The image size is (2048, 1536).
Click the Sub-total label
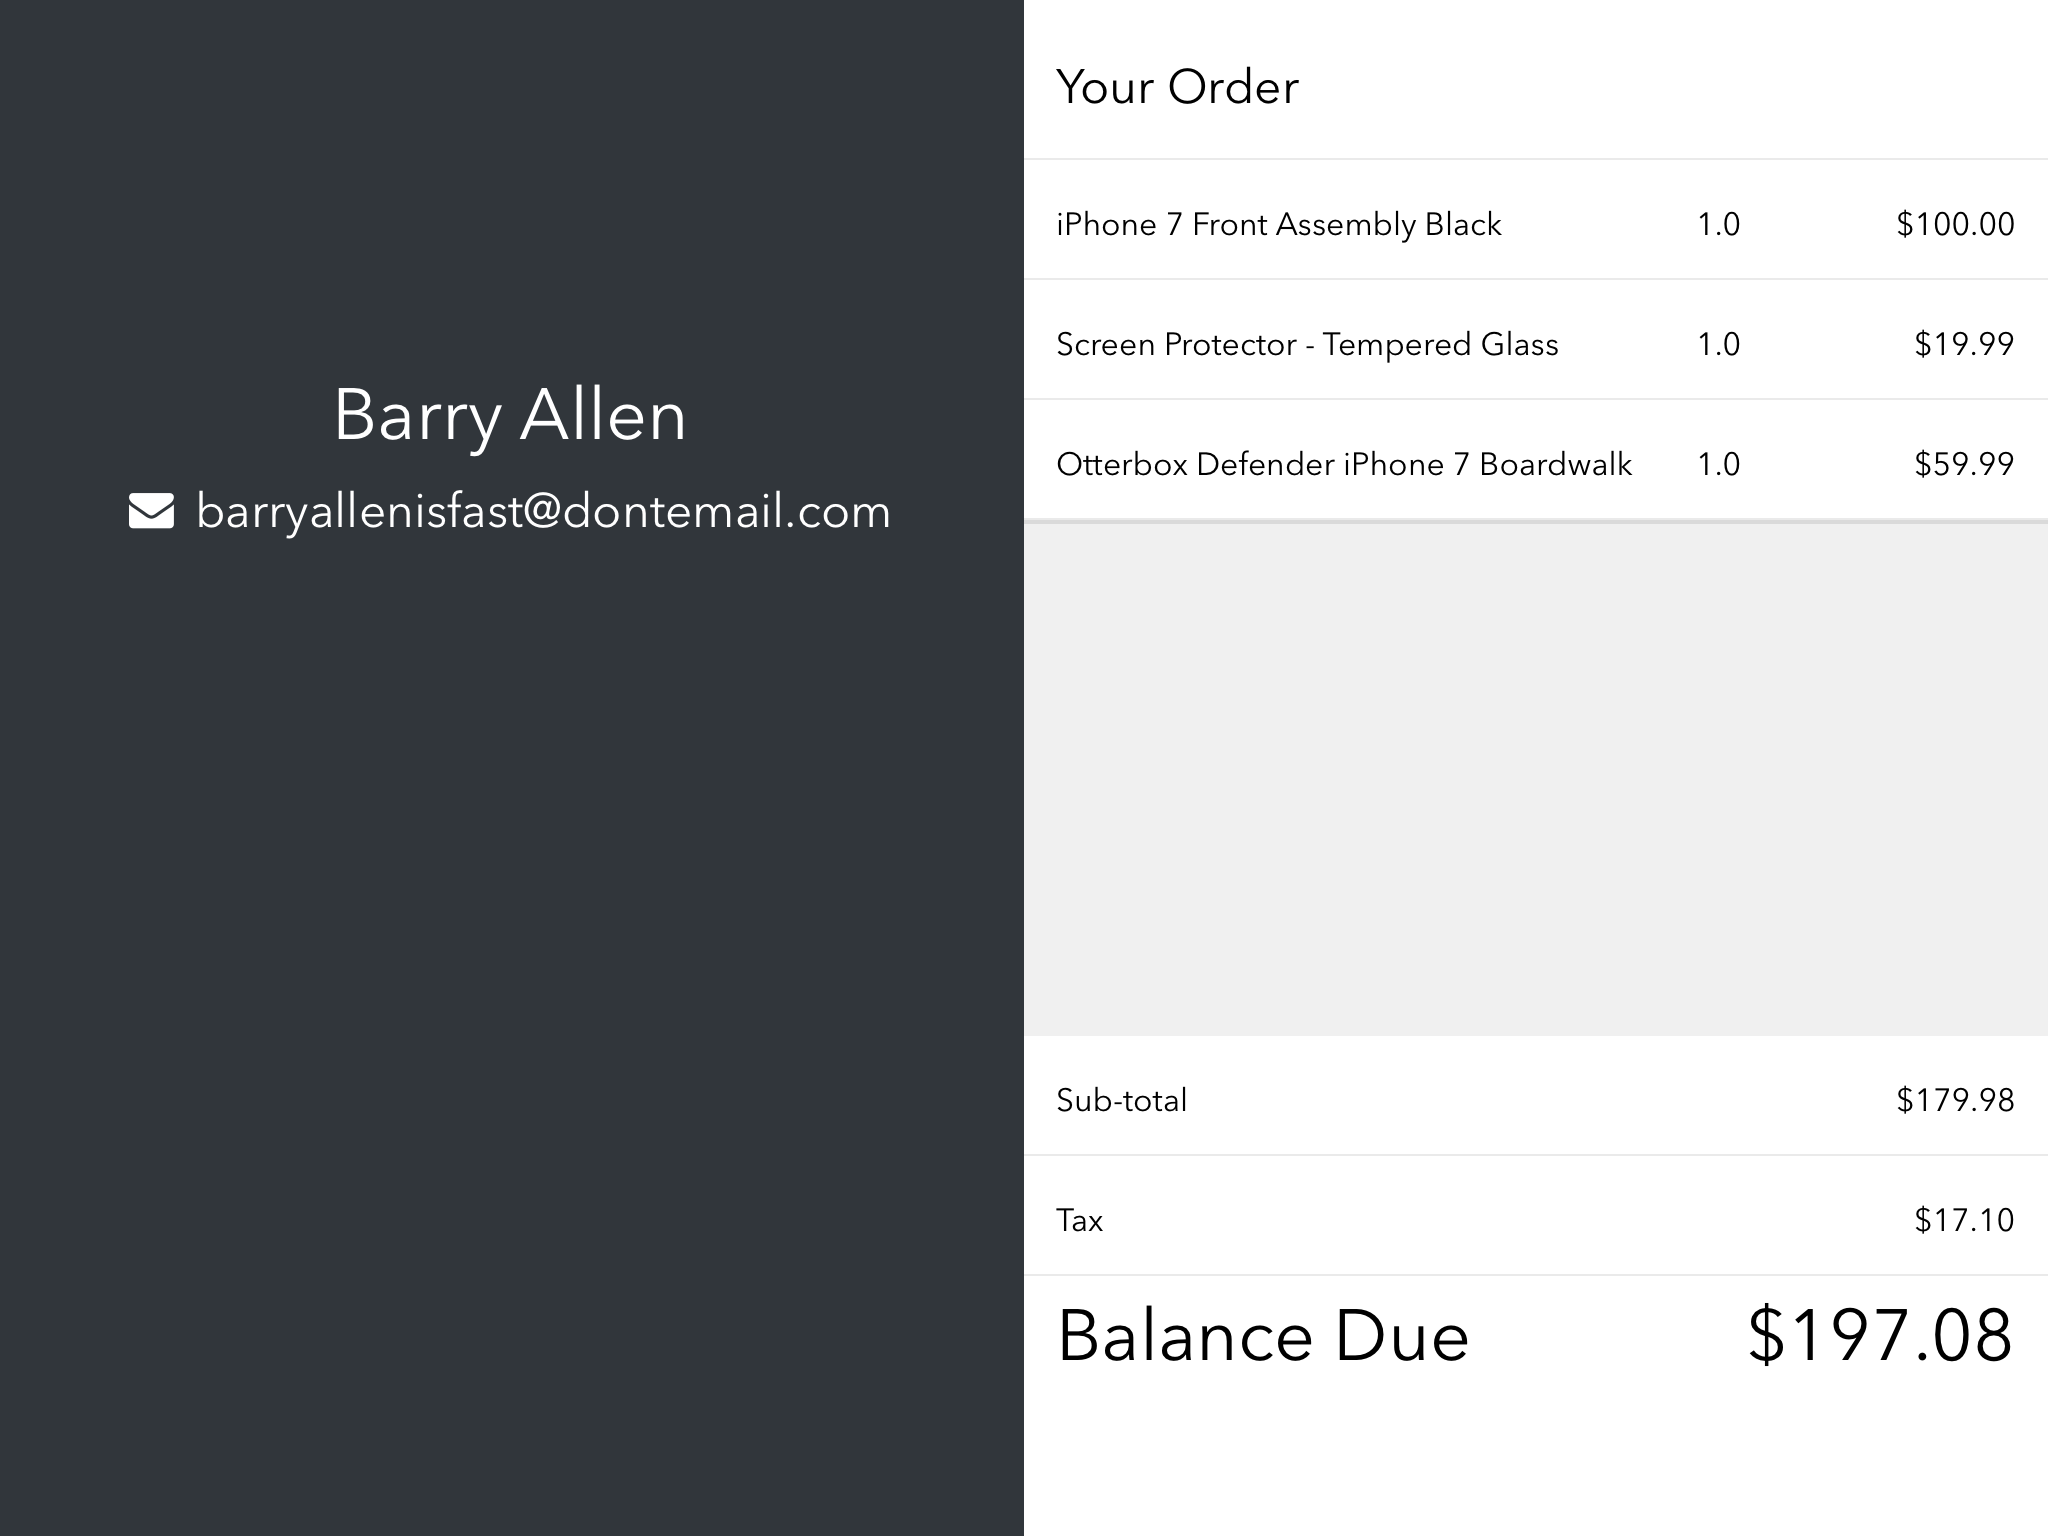(x=1121, y=1100)
